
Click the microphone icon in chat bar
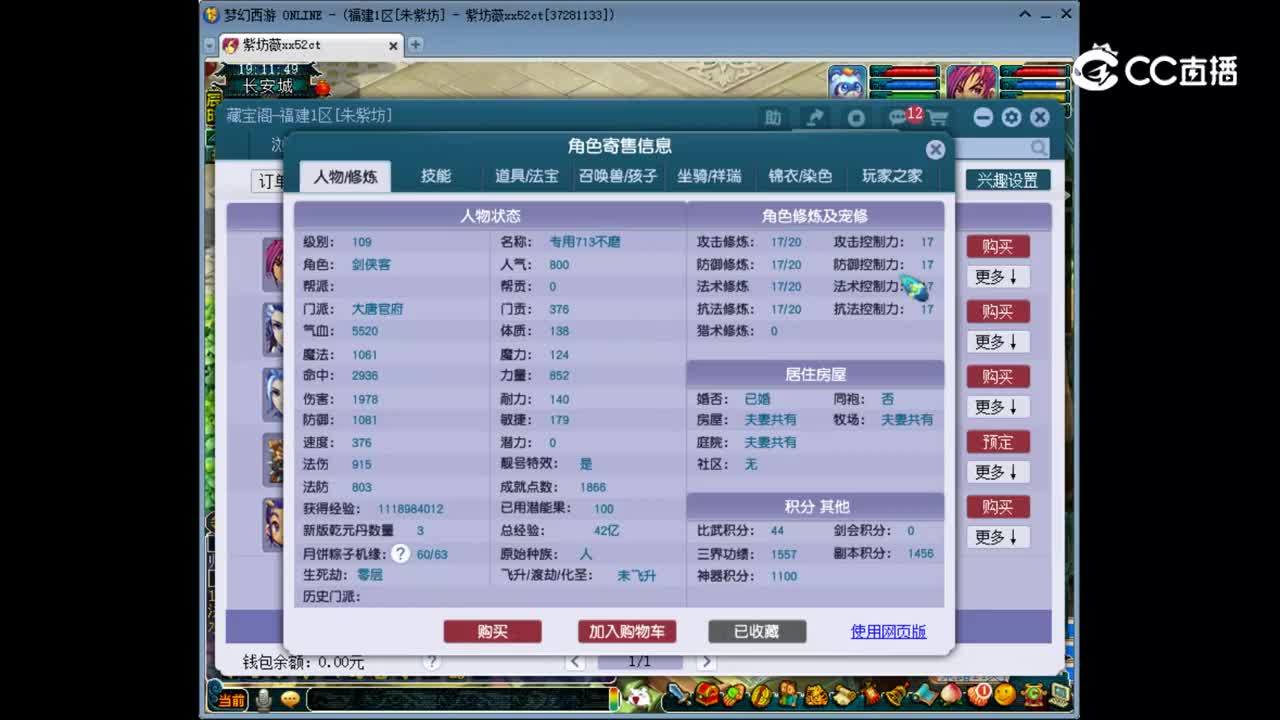[263, 699]
